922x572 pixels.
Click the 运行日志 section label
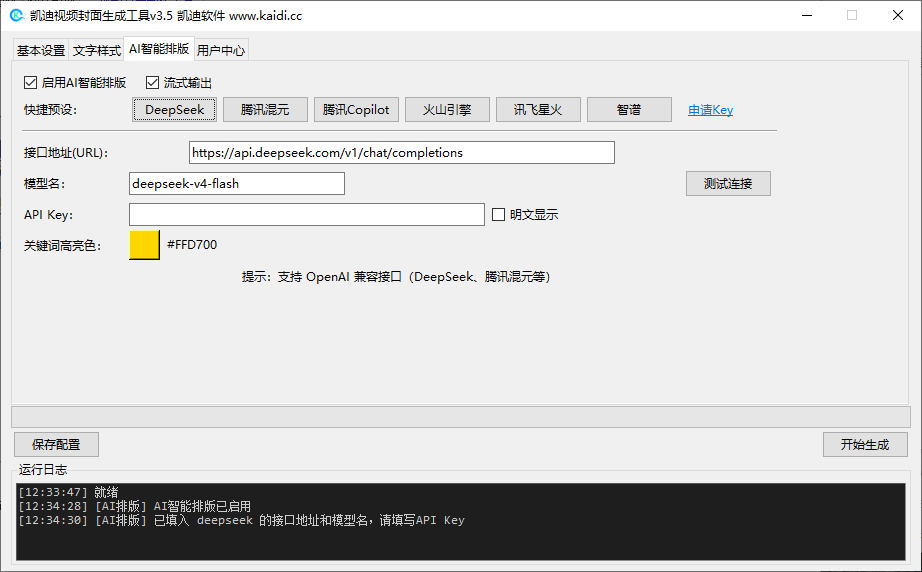[x=43, y=469]
